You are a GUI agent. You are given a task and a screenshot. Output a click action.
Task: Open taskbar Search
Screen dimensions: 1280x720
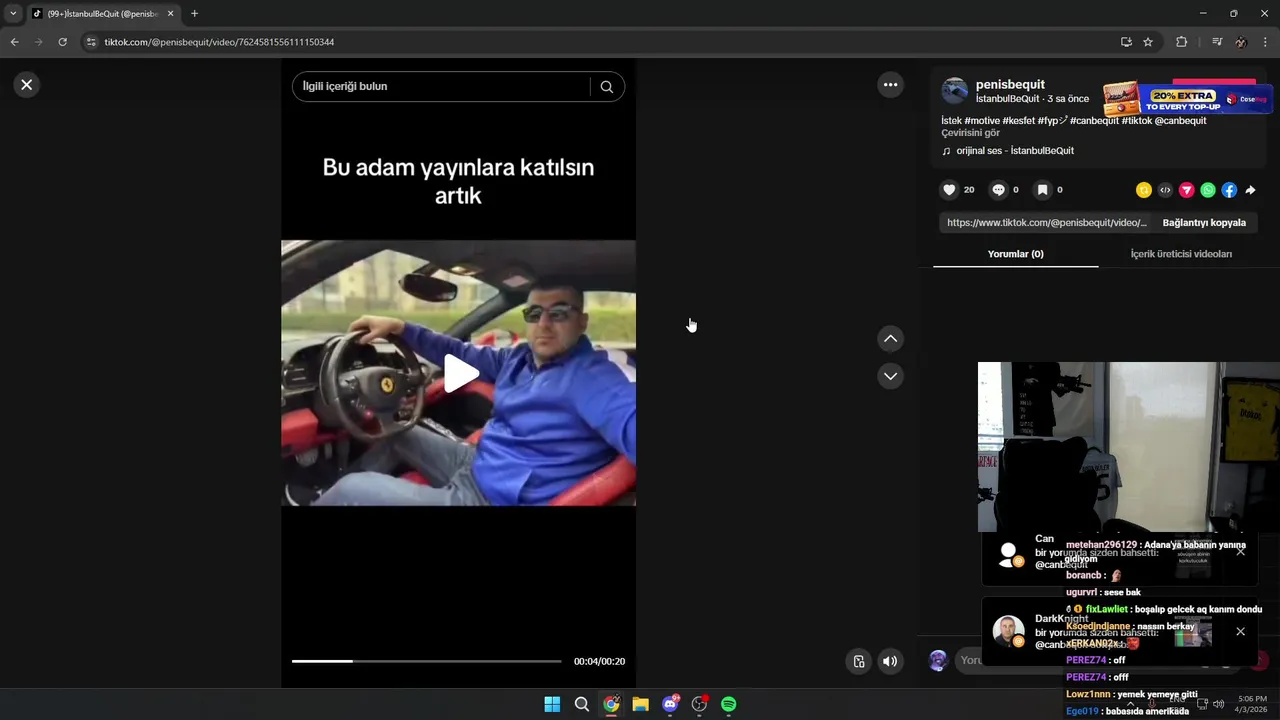(x=581, y=704)
